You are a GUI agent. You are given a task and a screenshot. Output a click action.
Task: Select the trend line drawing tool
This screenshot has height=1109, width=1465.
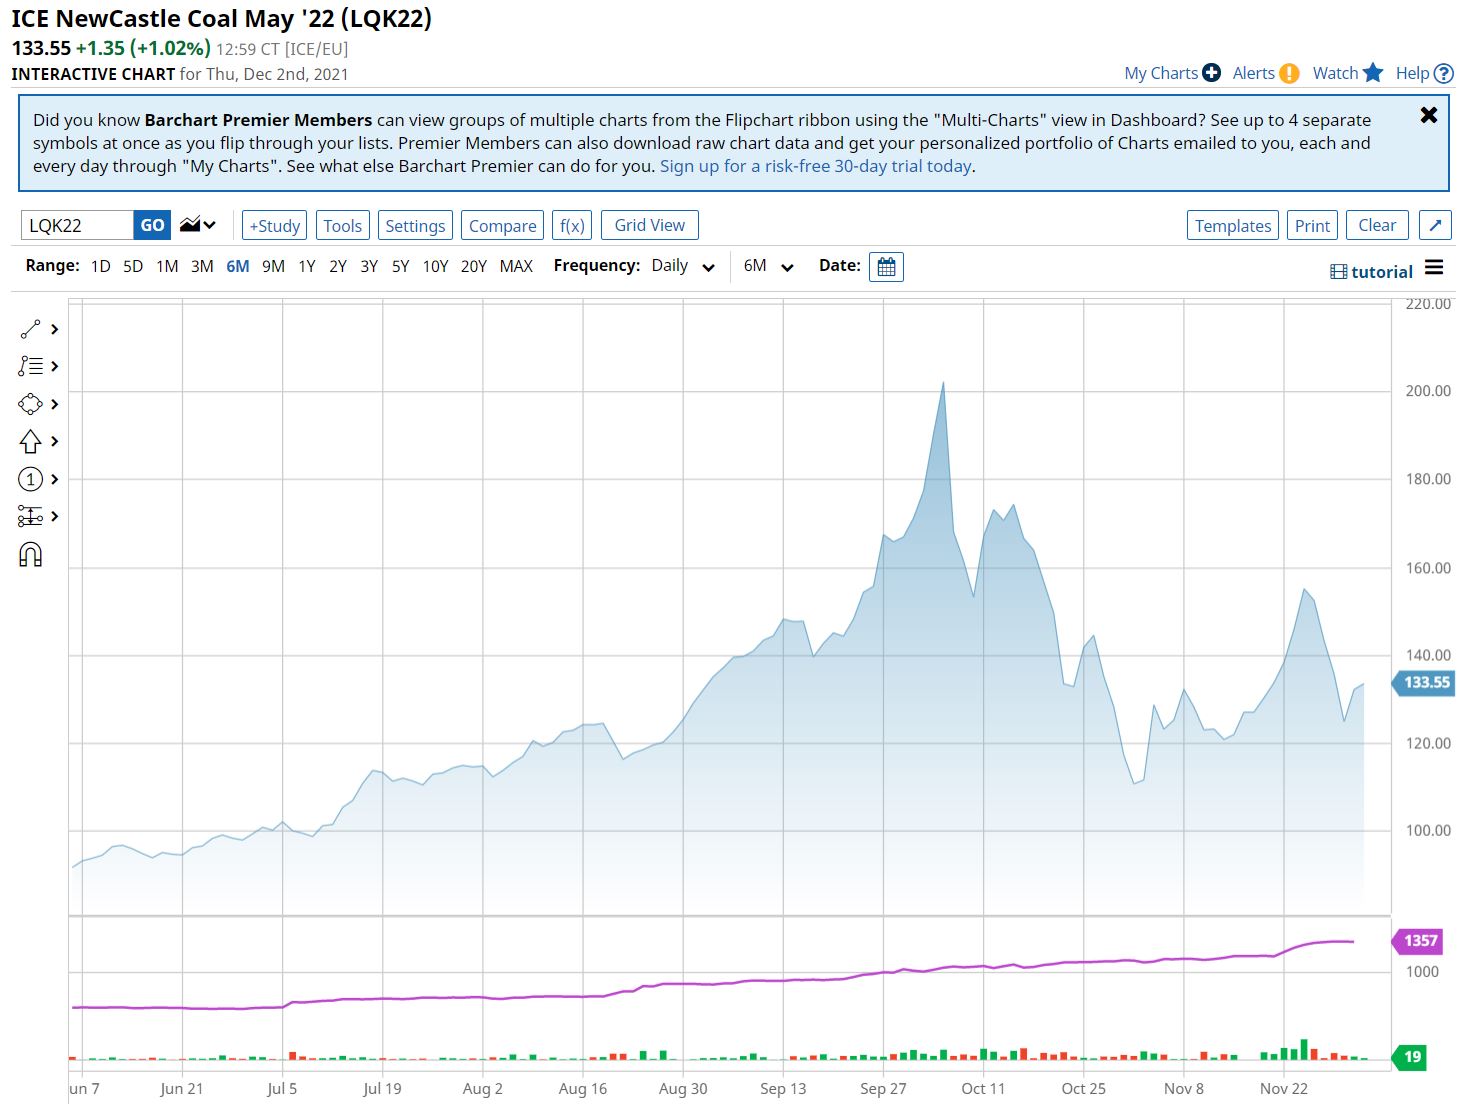(30, 329)
